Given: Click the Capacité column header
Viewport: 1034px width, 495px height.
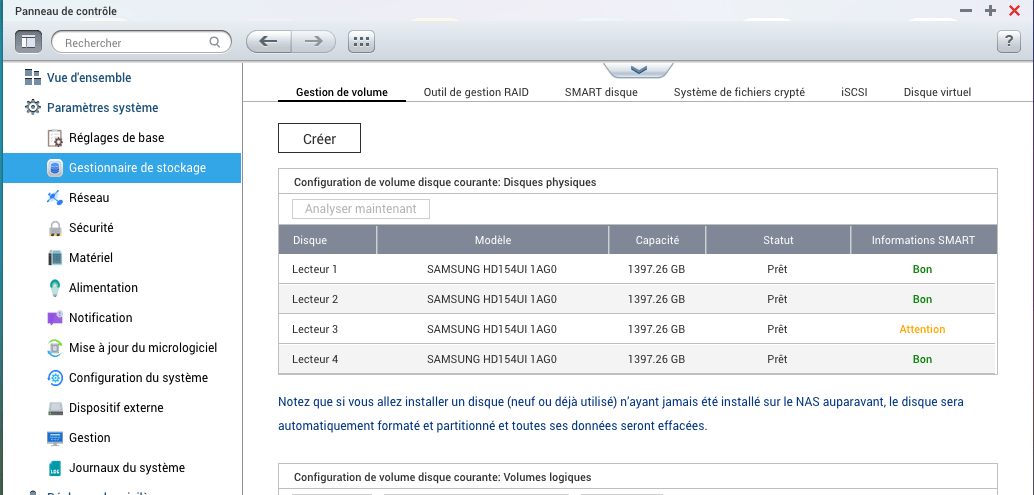Looking at the screenshot, I should click(657, 240).
